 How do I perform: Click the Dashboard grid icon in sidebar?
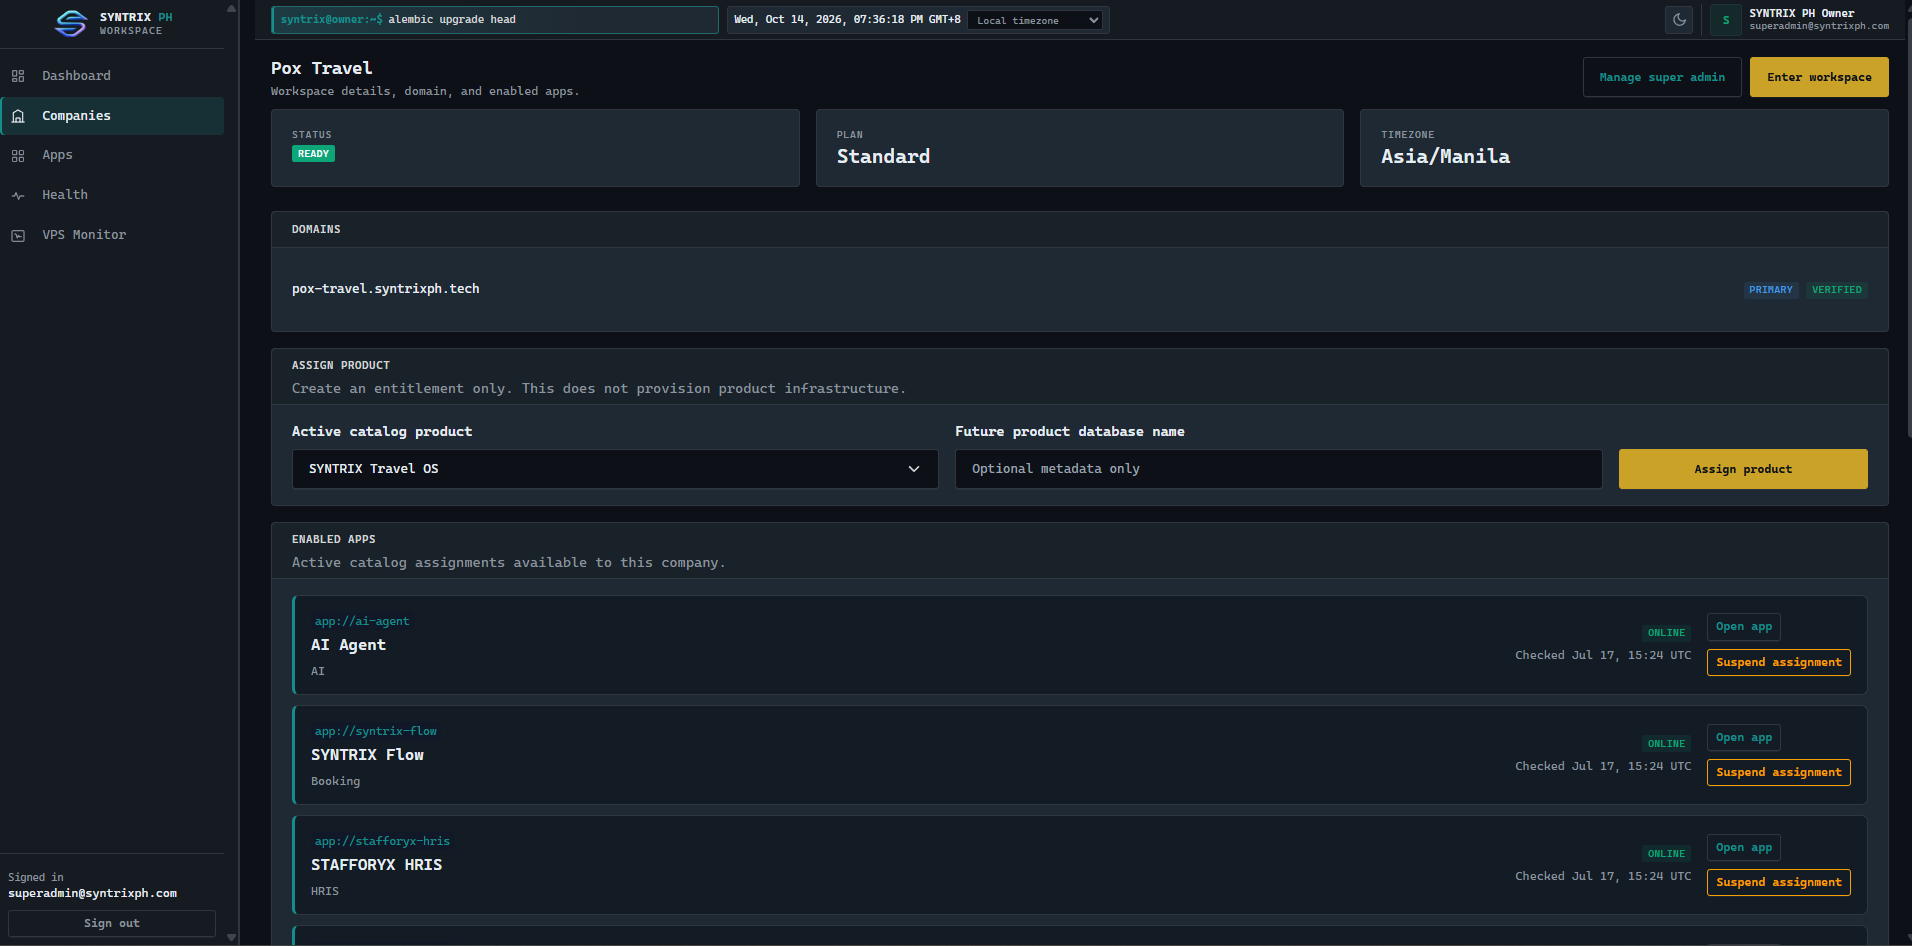click(x=18, y=76)
